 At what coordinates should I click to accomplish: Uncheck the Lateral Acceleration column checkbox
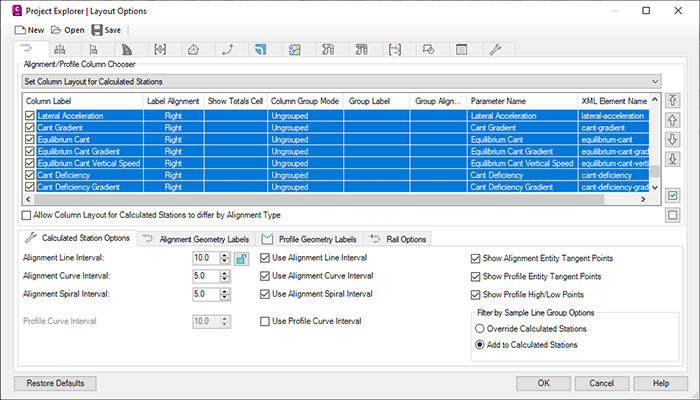tap(29, 116)
